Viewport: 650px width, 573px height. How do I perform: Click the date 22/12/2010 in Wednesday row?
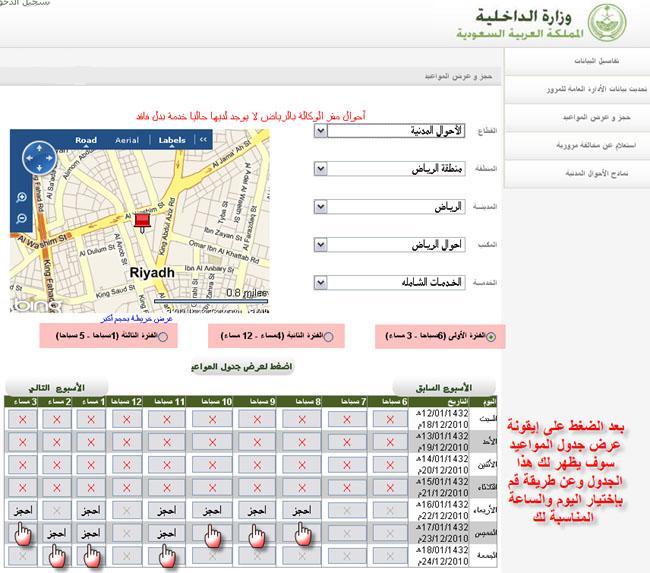pyautogui.click(x=443, y=516)
